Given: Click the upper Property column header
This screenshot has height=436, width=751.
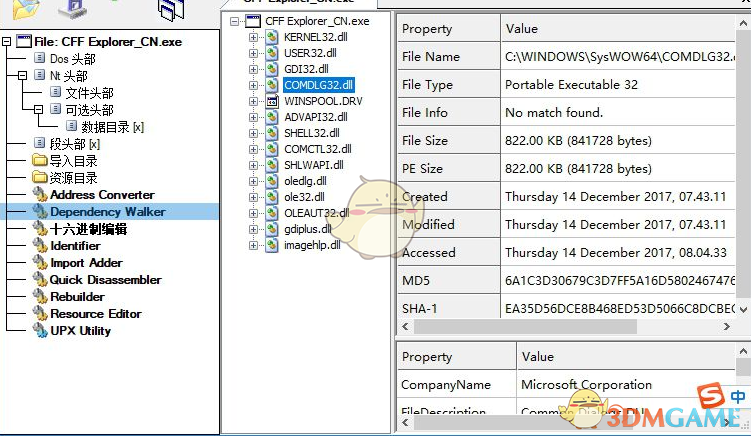Looking at the screenshot, I should (449, 29).
